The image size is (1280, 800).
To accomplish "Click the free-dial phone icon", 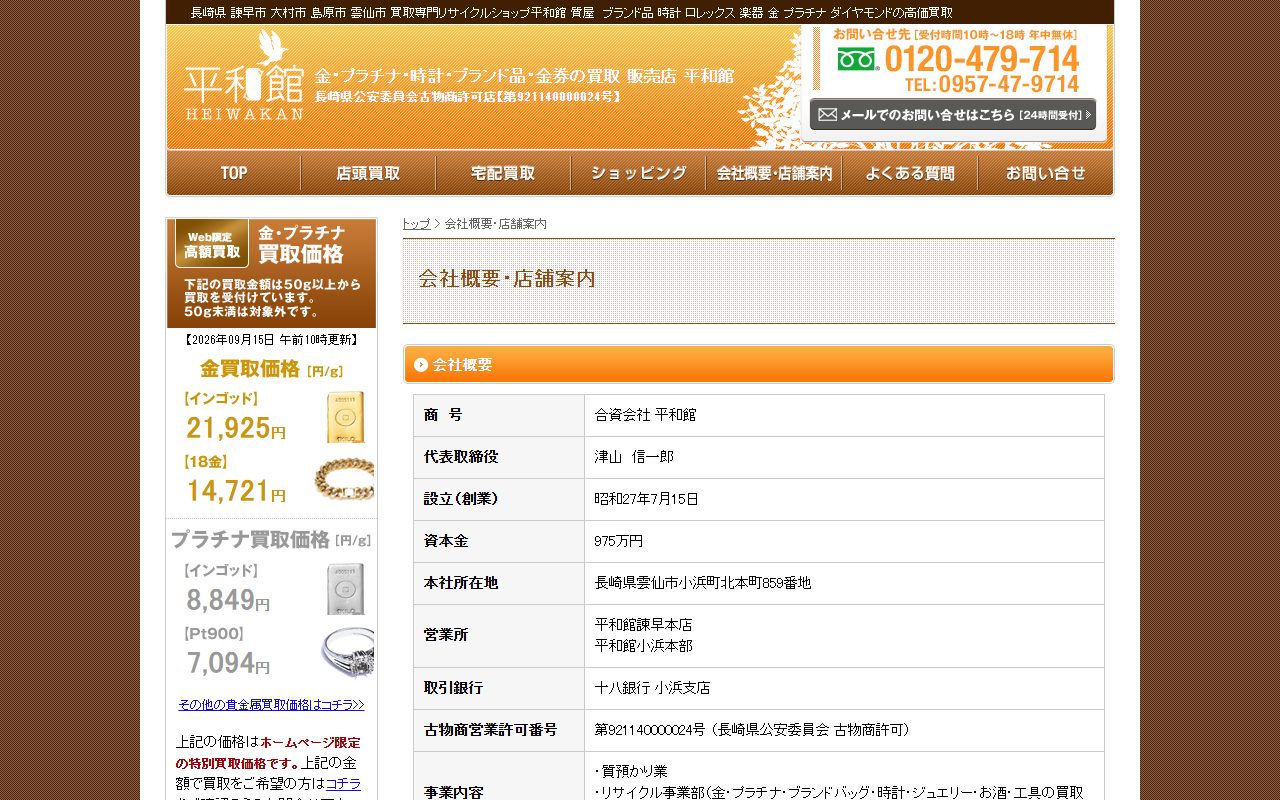I will (857, 59).
